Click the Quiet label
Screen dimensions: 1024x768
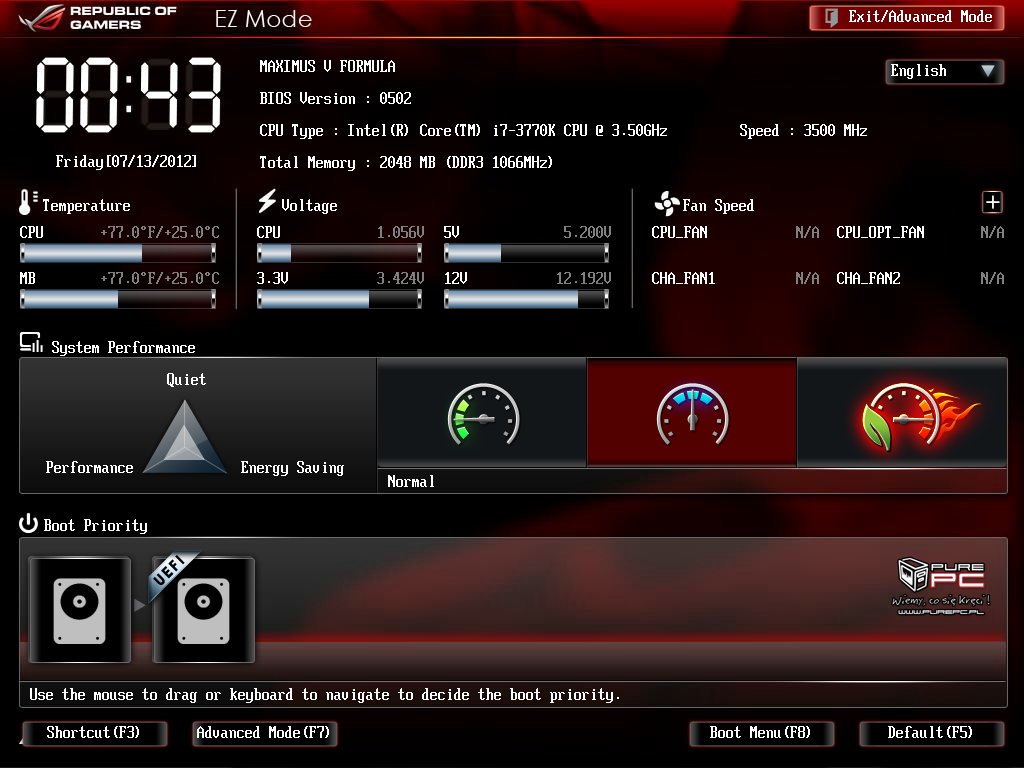(186, 380)
